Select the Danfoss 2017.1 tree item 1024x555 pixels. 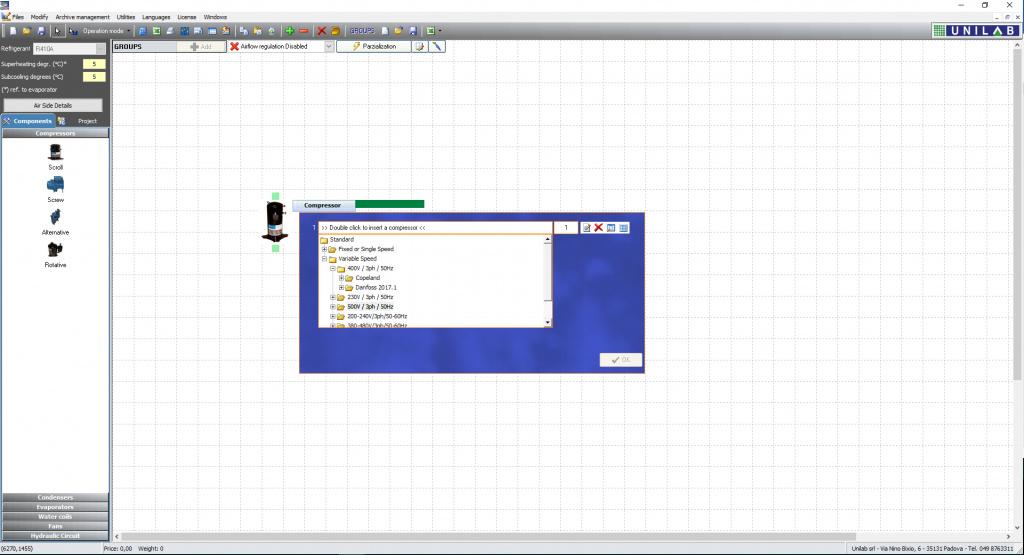pyautogui.click(x=376, y=287)
